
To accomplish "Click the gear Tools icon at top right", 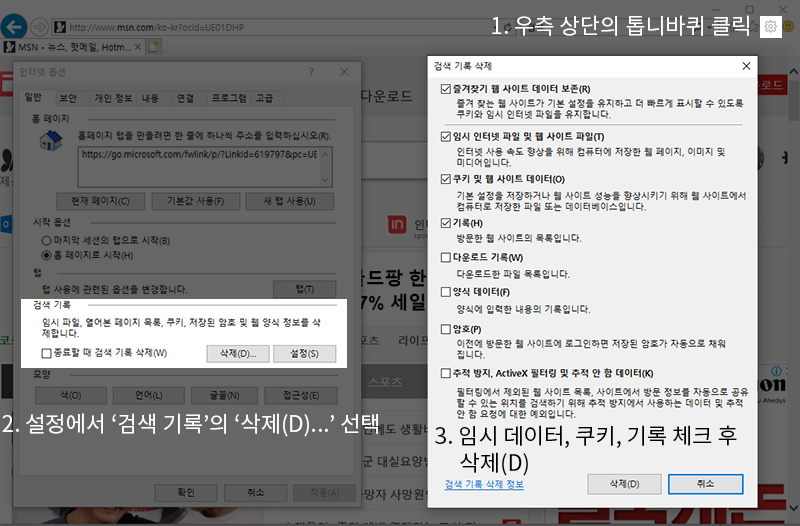I will coord(771,27).
